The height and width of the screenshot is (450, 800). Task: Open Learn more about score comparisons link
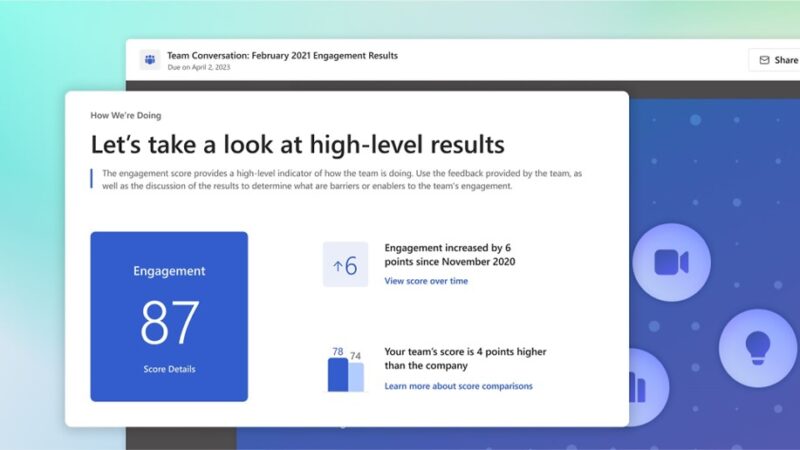(x=458, y=386)
